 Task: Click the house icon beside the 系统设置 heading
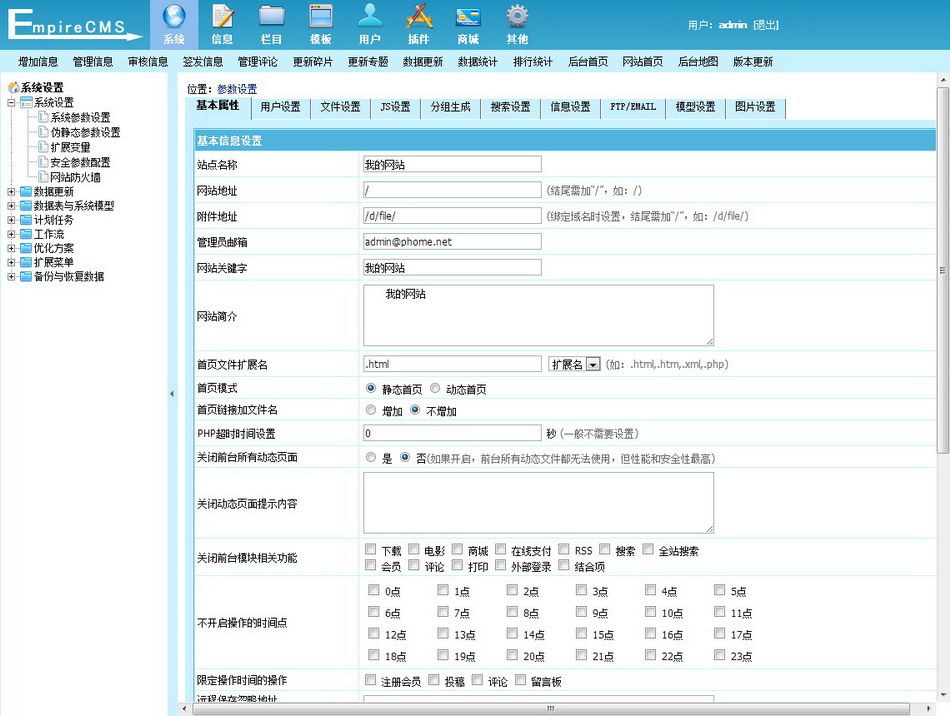[x=13, y=88]
